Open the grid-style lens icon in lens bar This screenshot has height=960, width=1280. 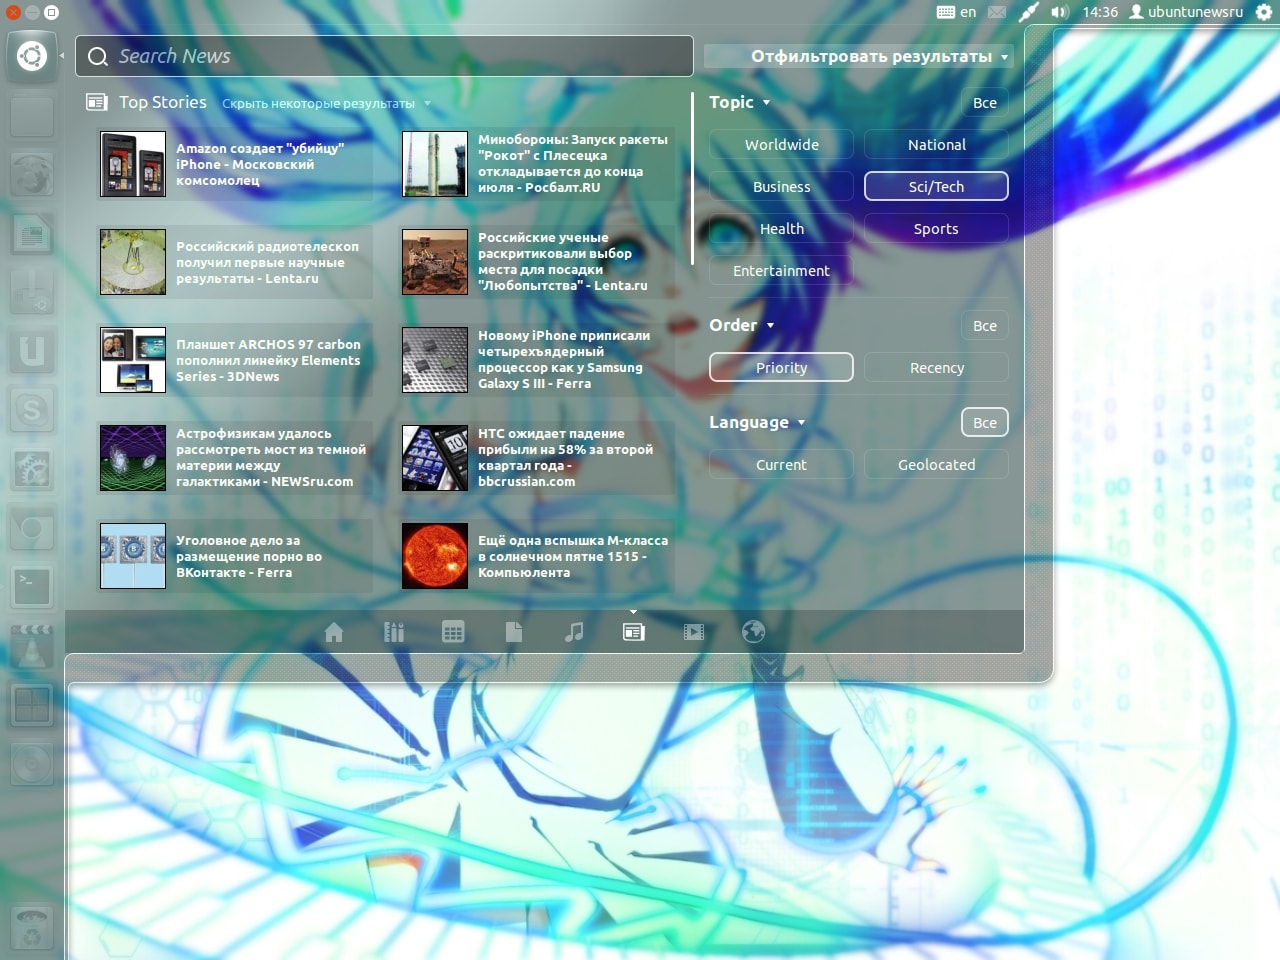pyautogui.click(x=453, y=632)
